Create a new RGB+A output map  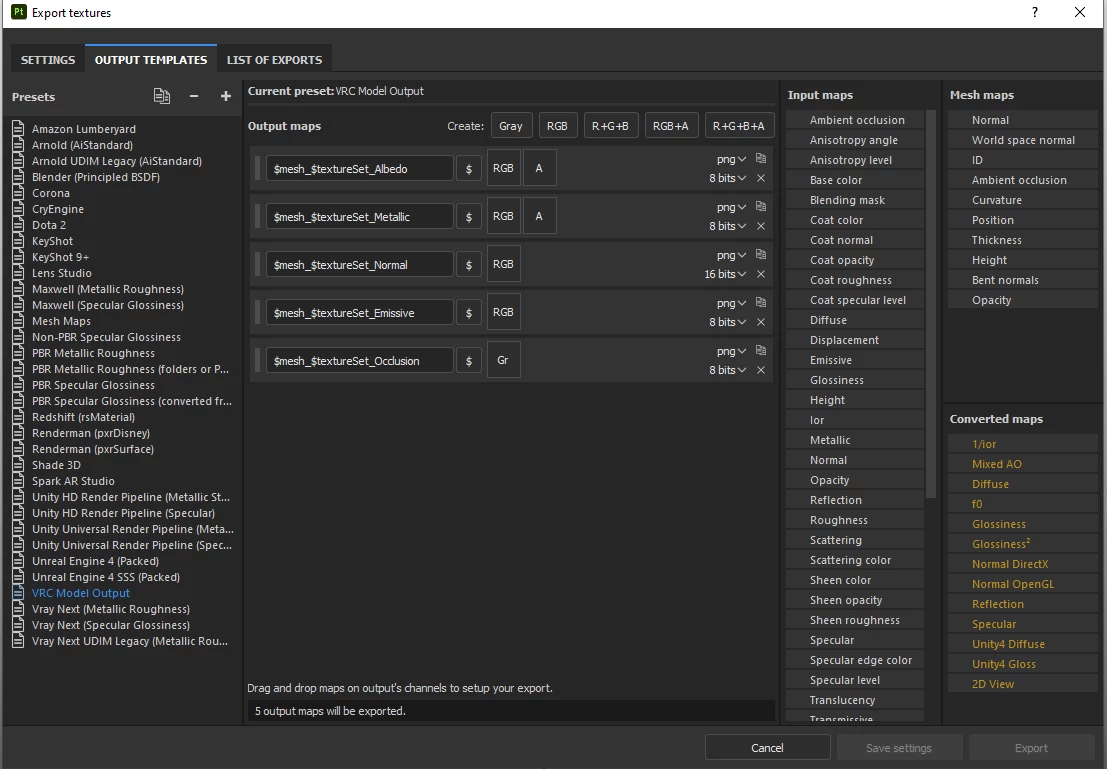point(671,126)
